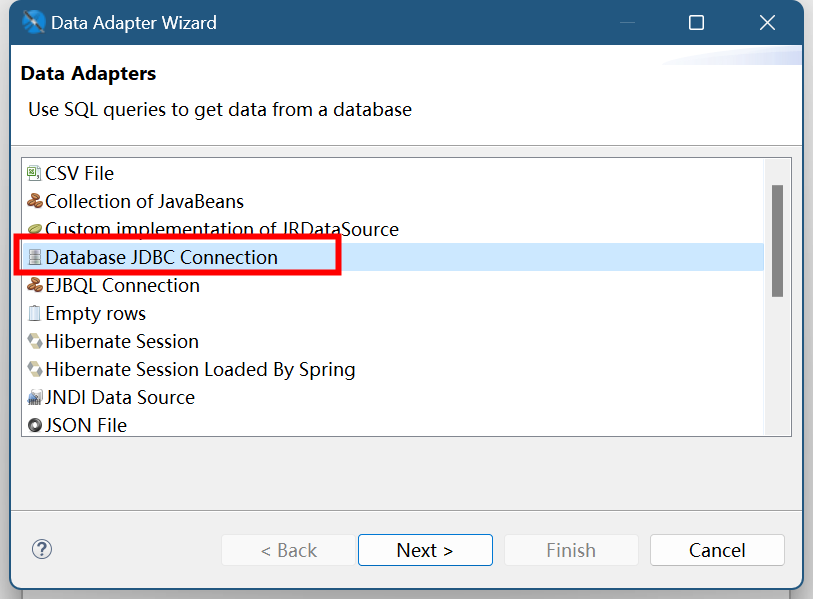Click the JSON File icon

[35, 425]
